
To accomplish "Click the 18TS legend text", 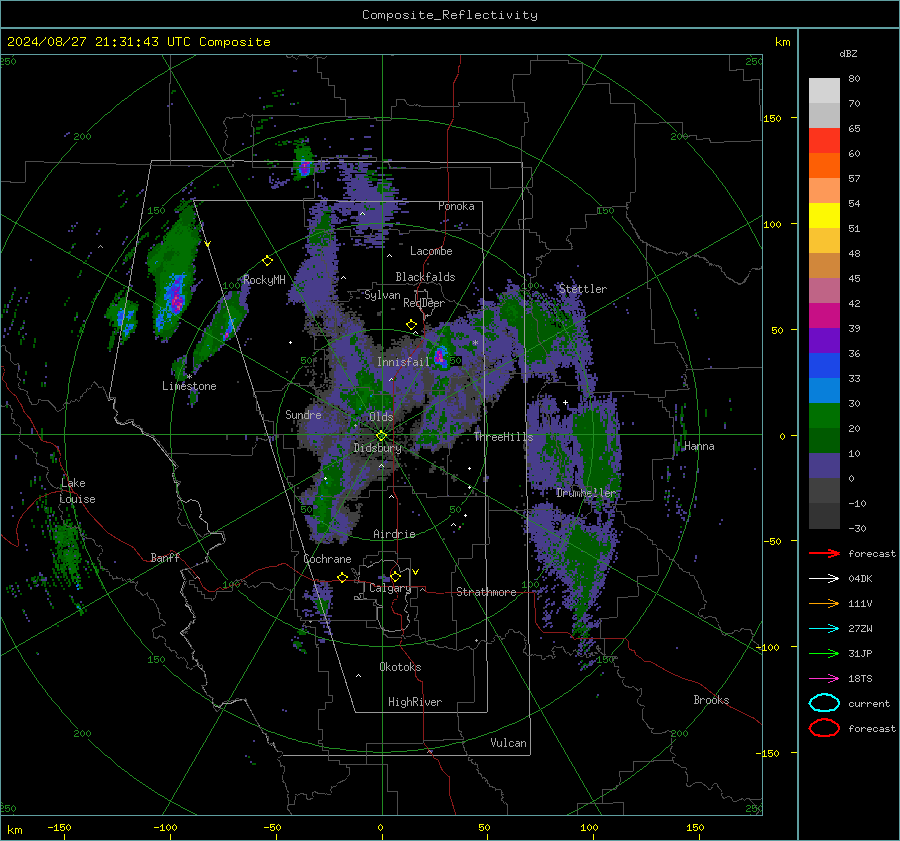I will click(860, 679).
